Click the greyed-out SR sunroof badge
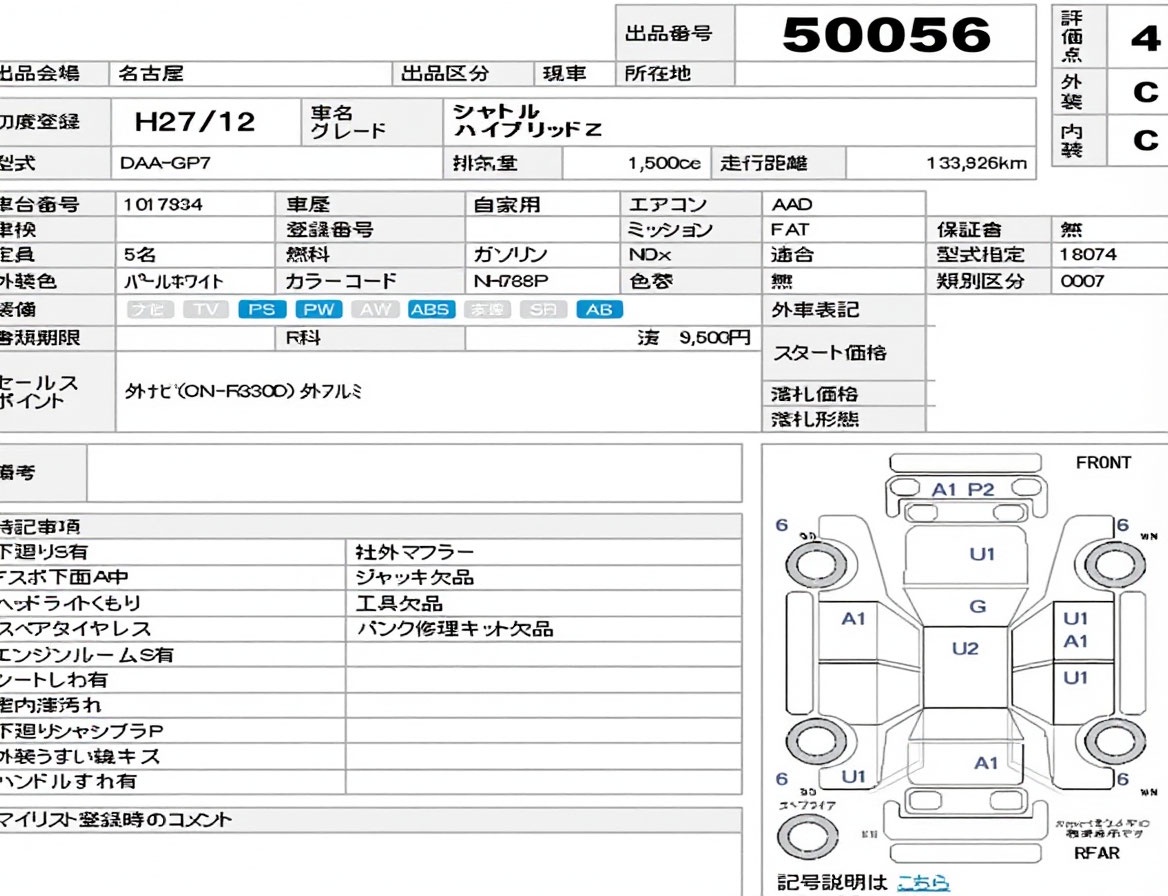This screenshot has height=896, width=1168. pos(543,309)
